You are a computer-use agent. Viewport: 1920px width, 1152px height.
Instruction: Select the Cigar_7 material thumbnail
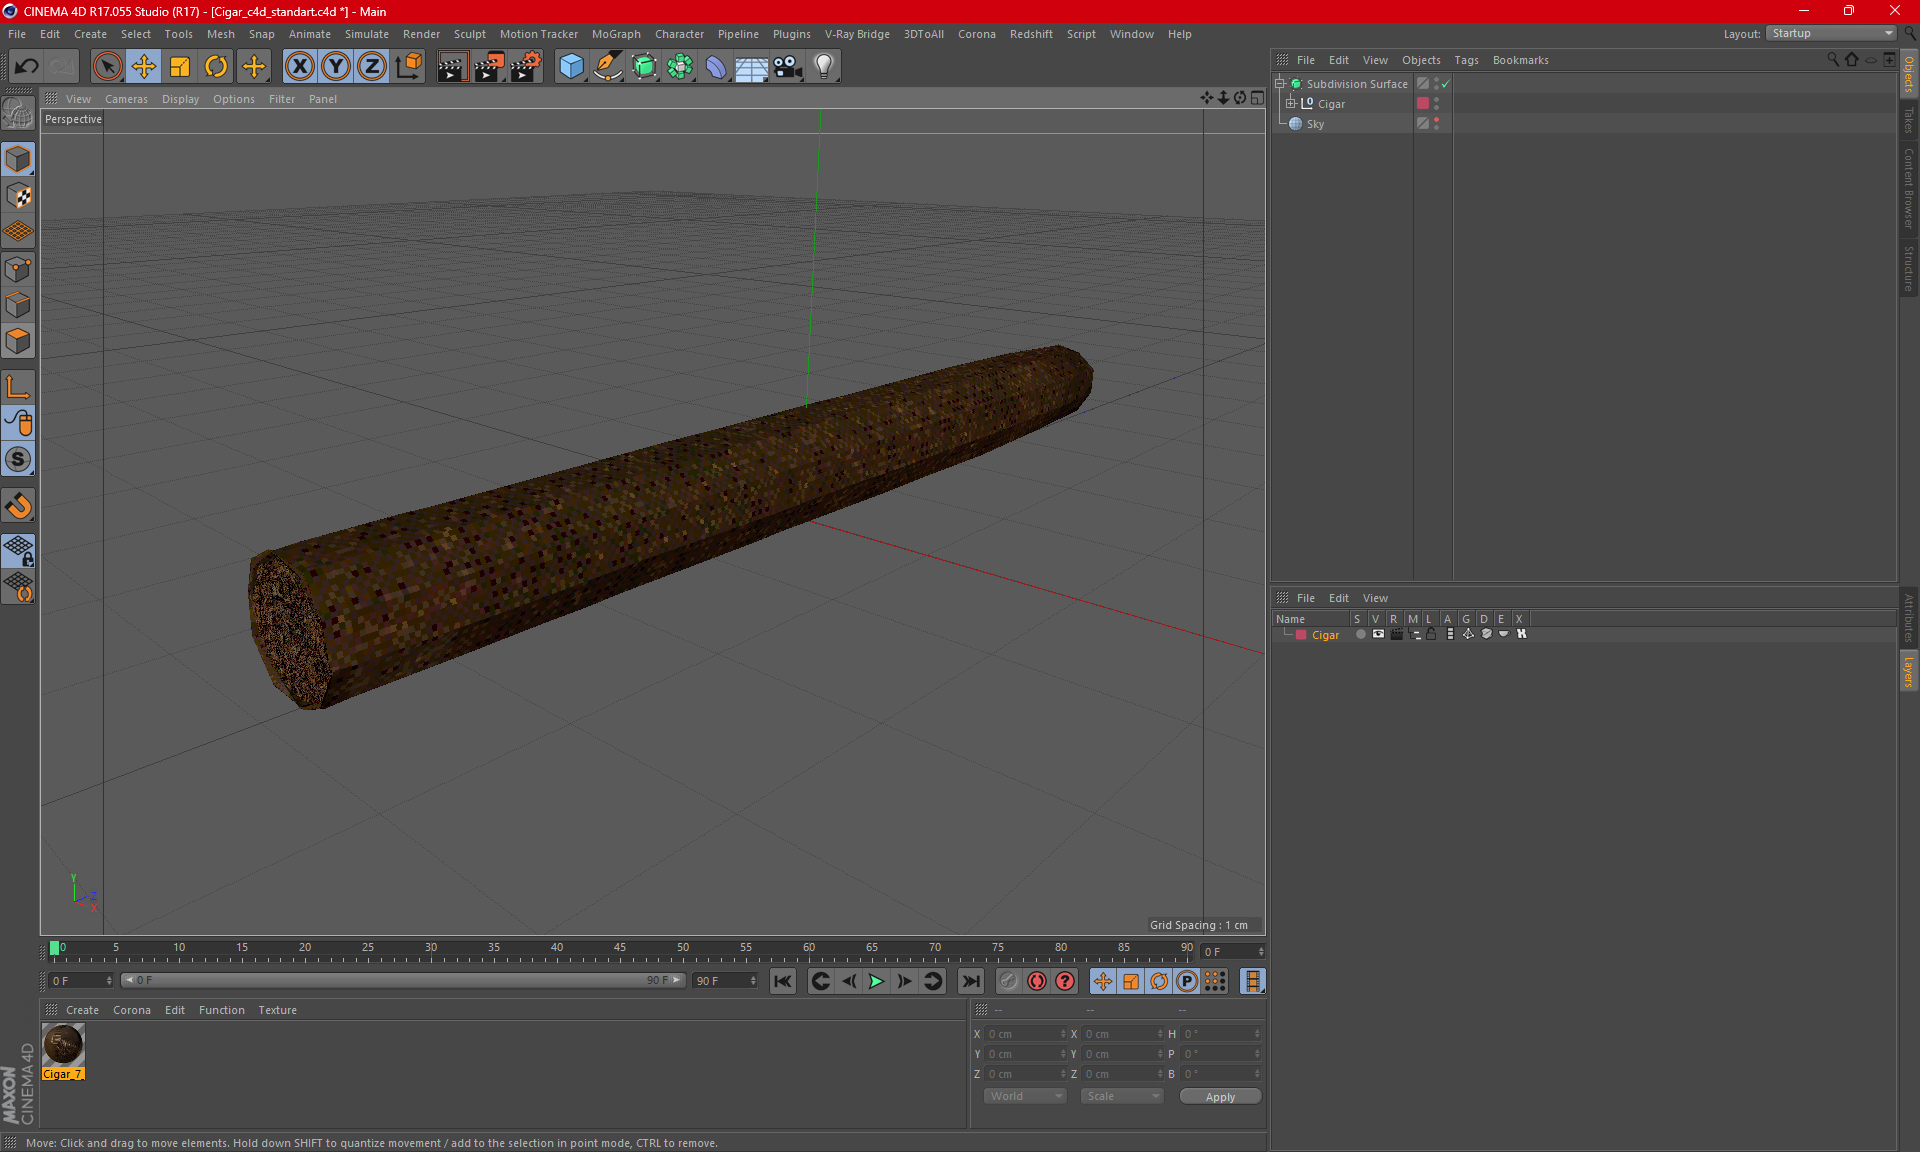pos(63,1045)
